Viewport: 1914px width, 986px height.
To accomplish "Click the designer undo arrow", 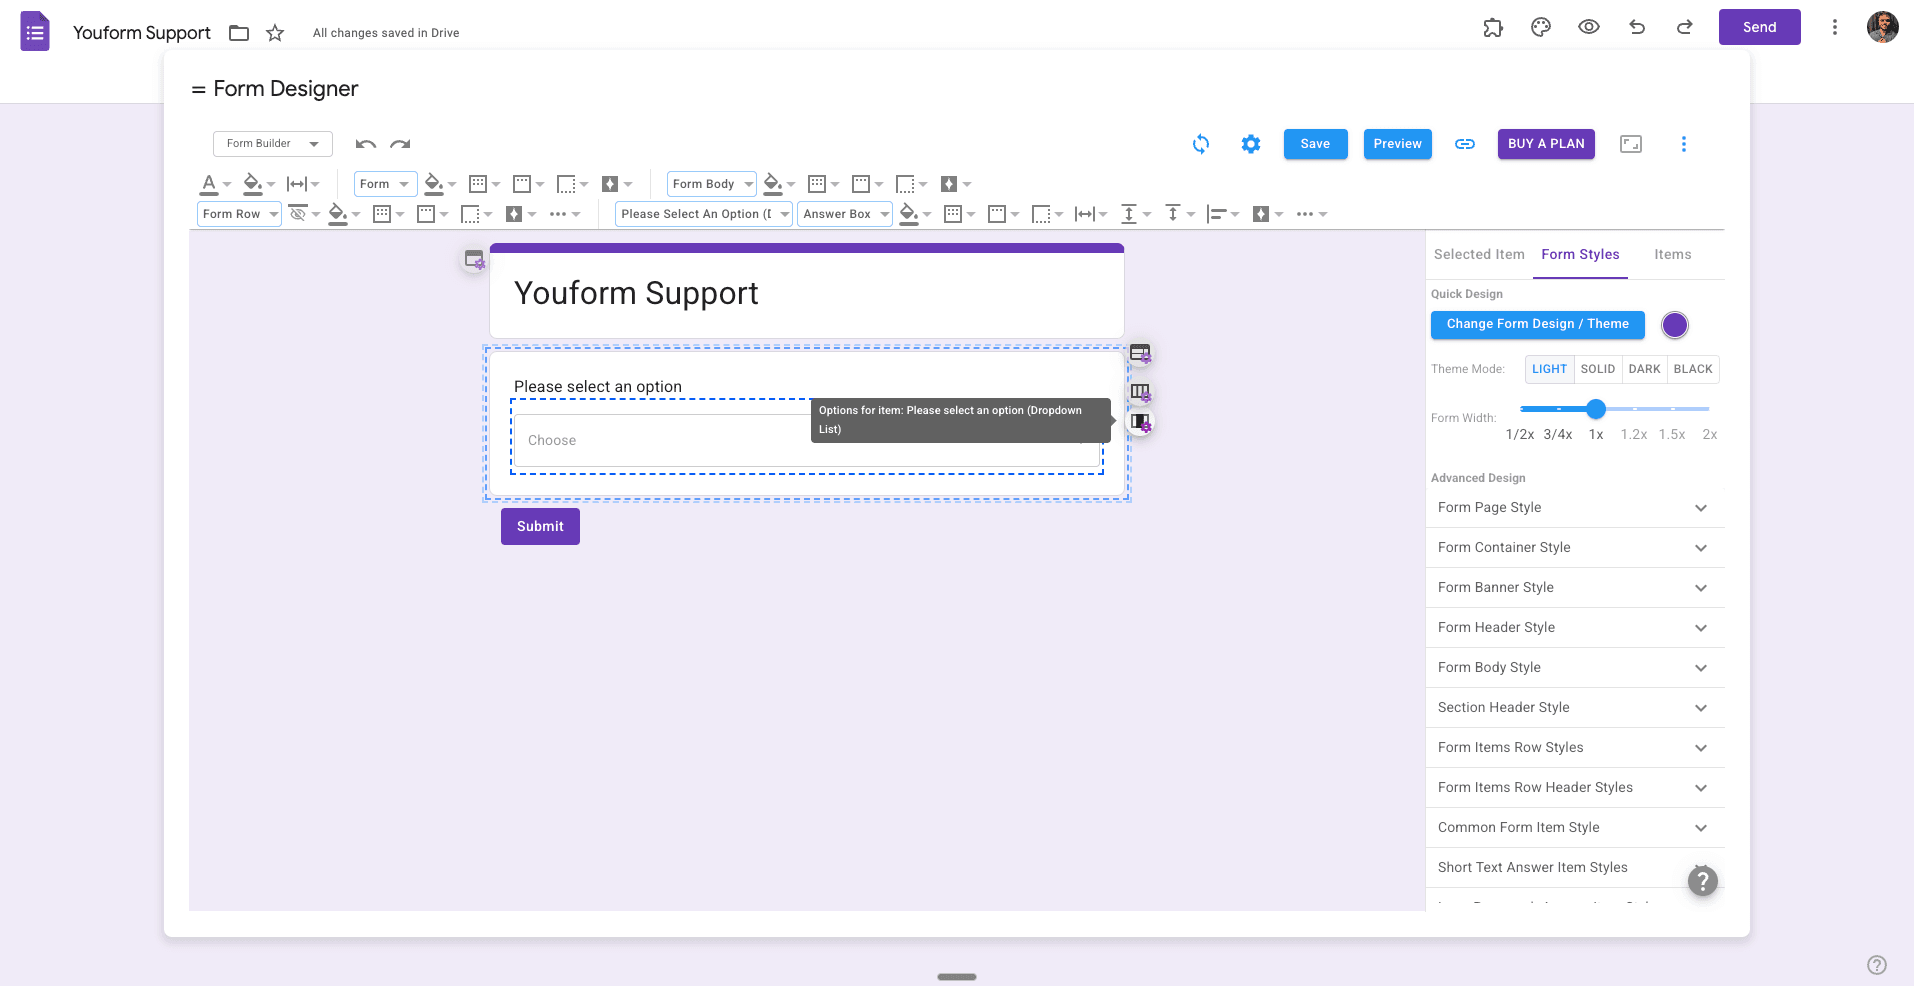I will click(365, 144).
